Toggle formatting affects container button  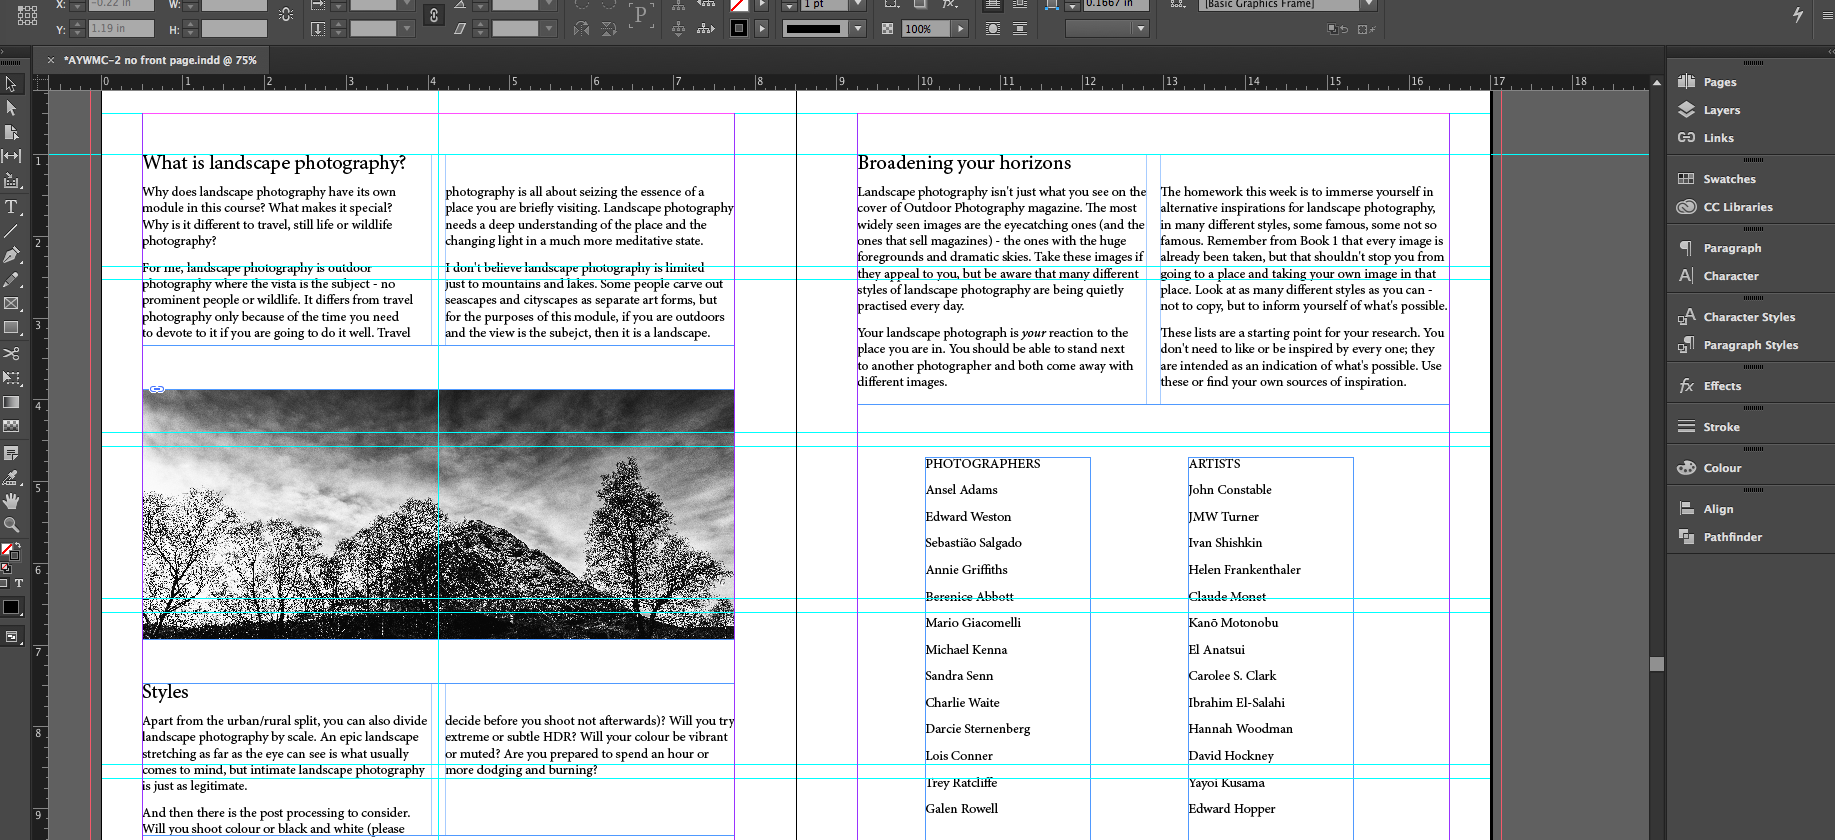(x=4, y=583)
